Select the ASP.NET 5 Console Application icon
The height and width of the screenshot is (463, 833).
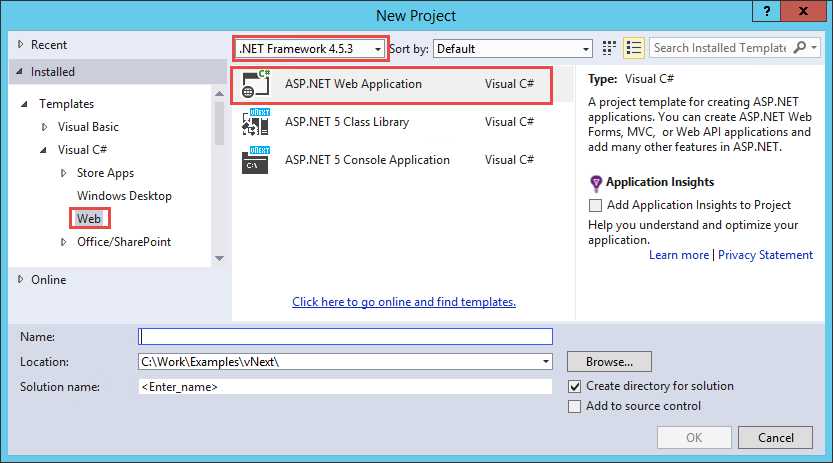[256, 160]
